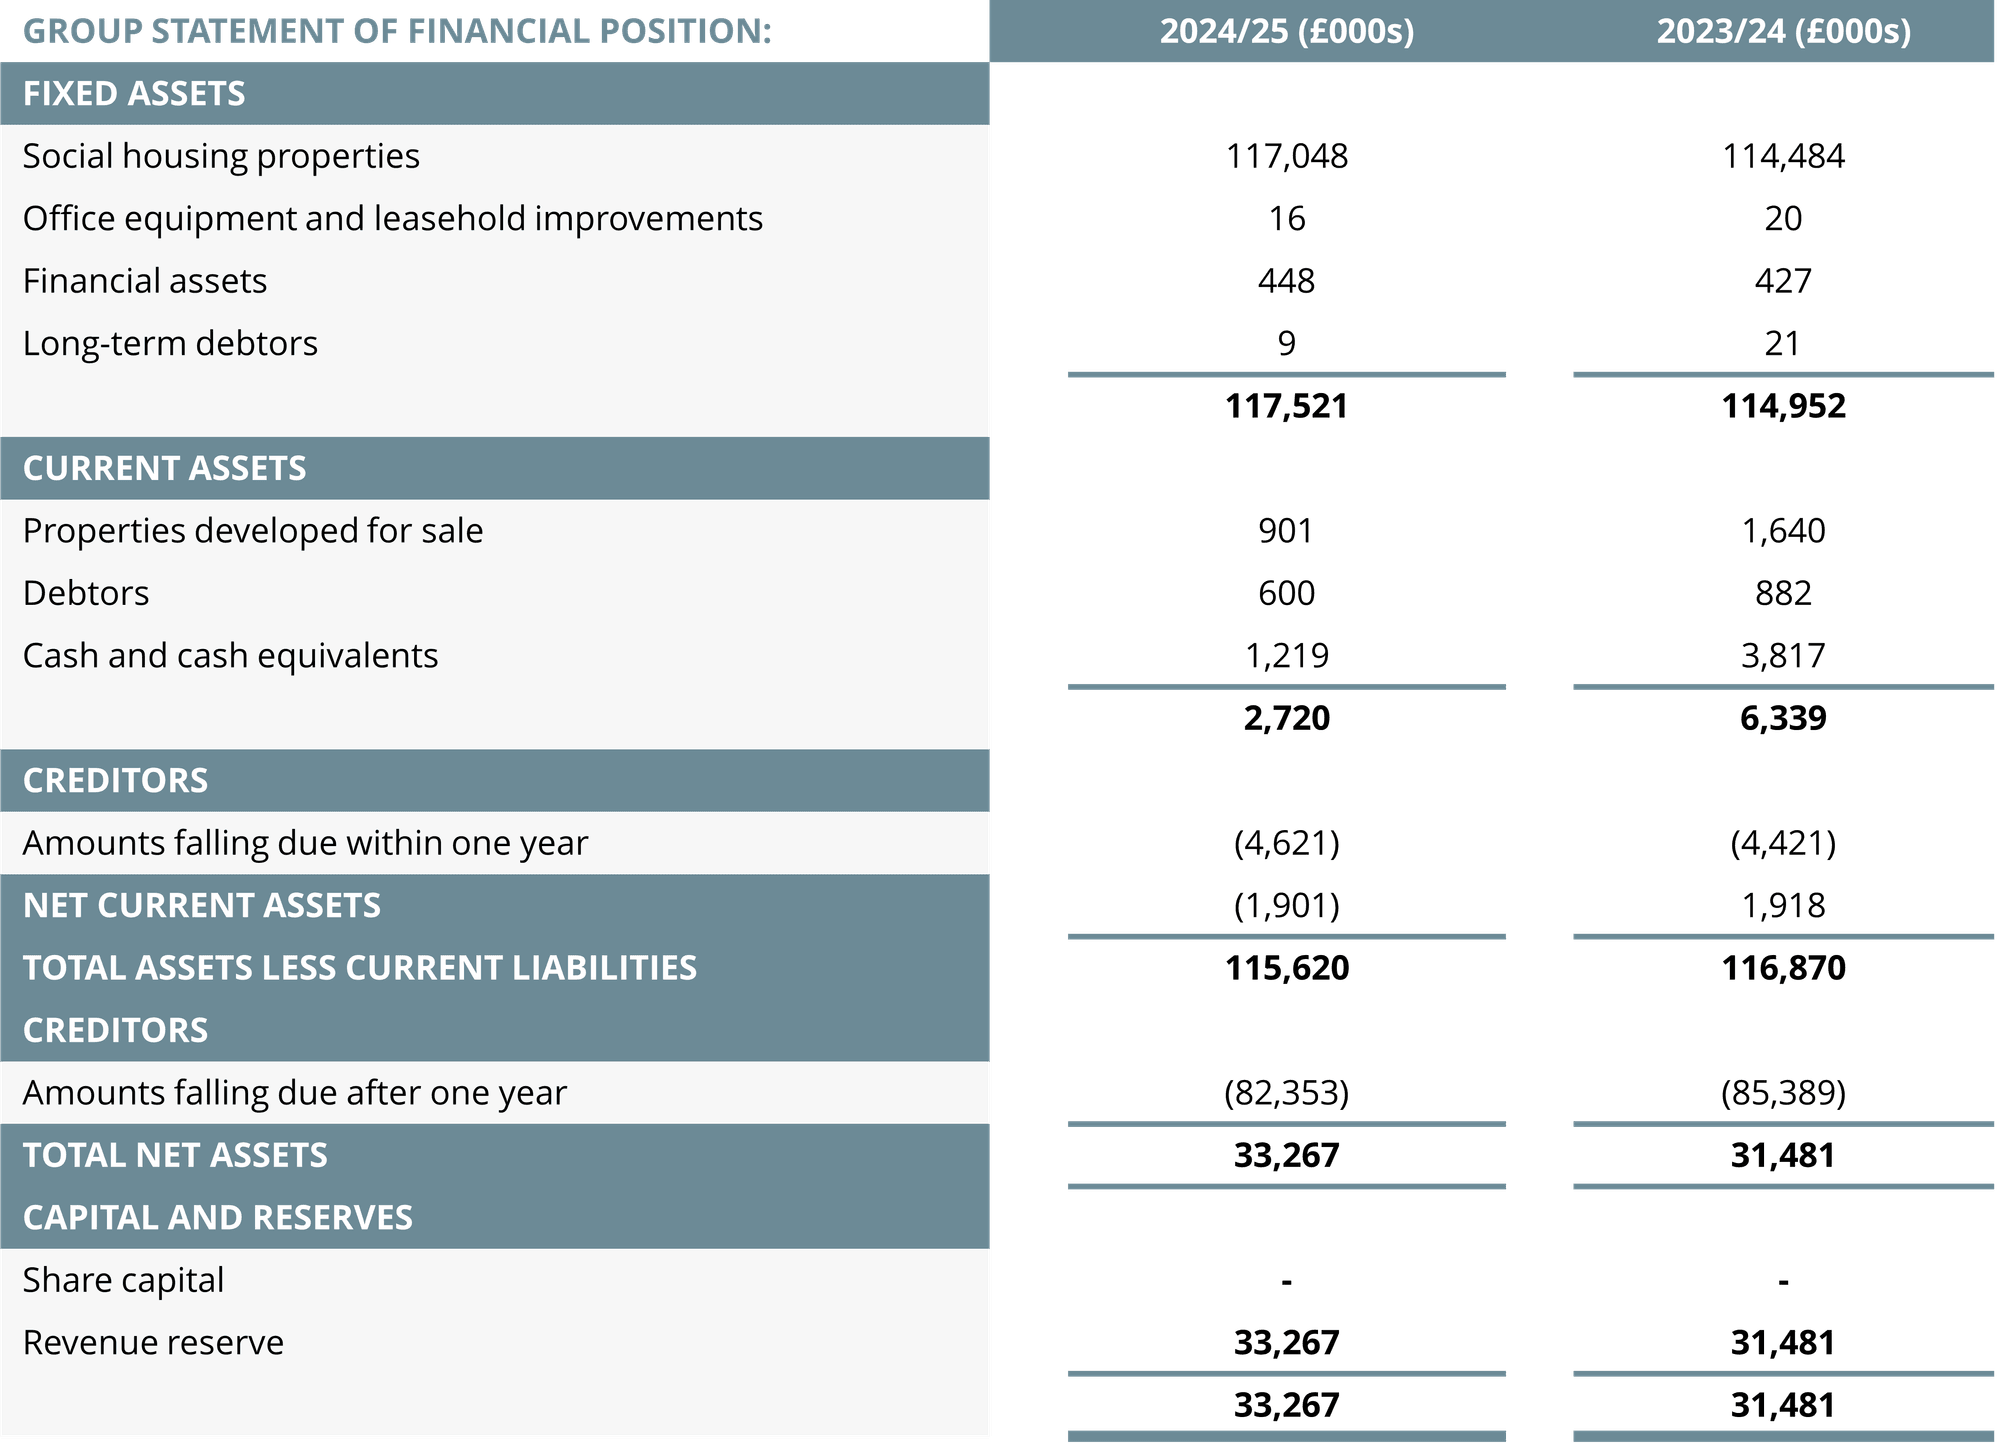Viewport: 2000px width, 1446px height.
Task: Click the 2023/24 cash value 3,817
Action: [1783, 656]
